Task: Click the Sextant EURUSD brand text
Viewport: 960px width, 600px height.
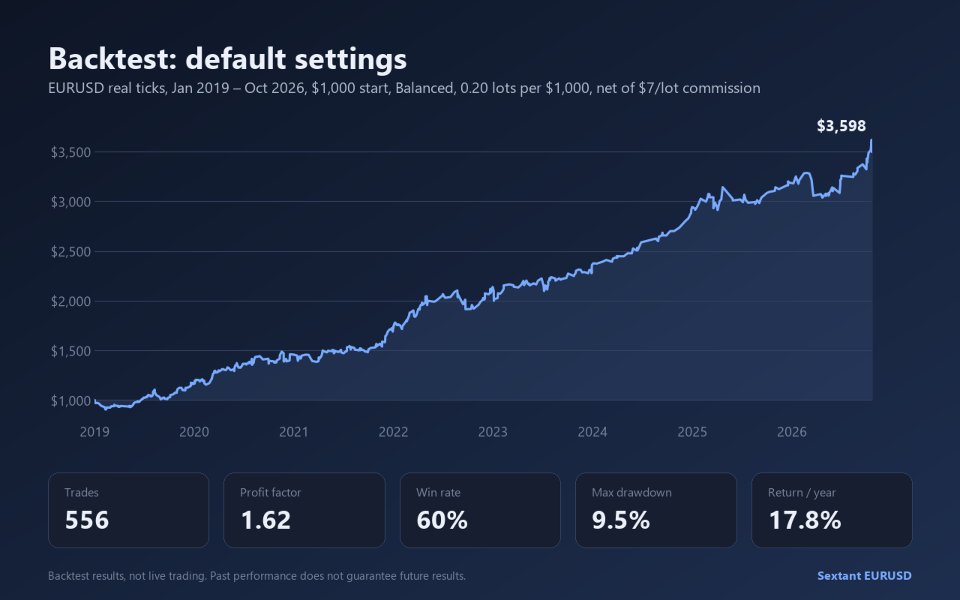Action: (x=864, y=576)
